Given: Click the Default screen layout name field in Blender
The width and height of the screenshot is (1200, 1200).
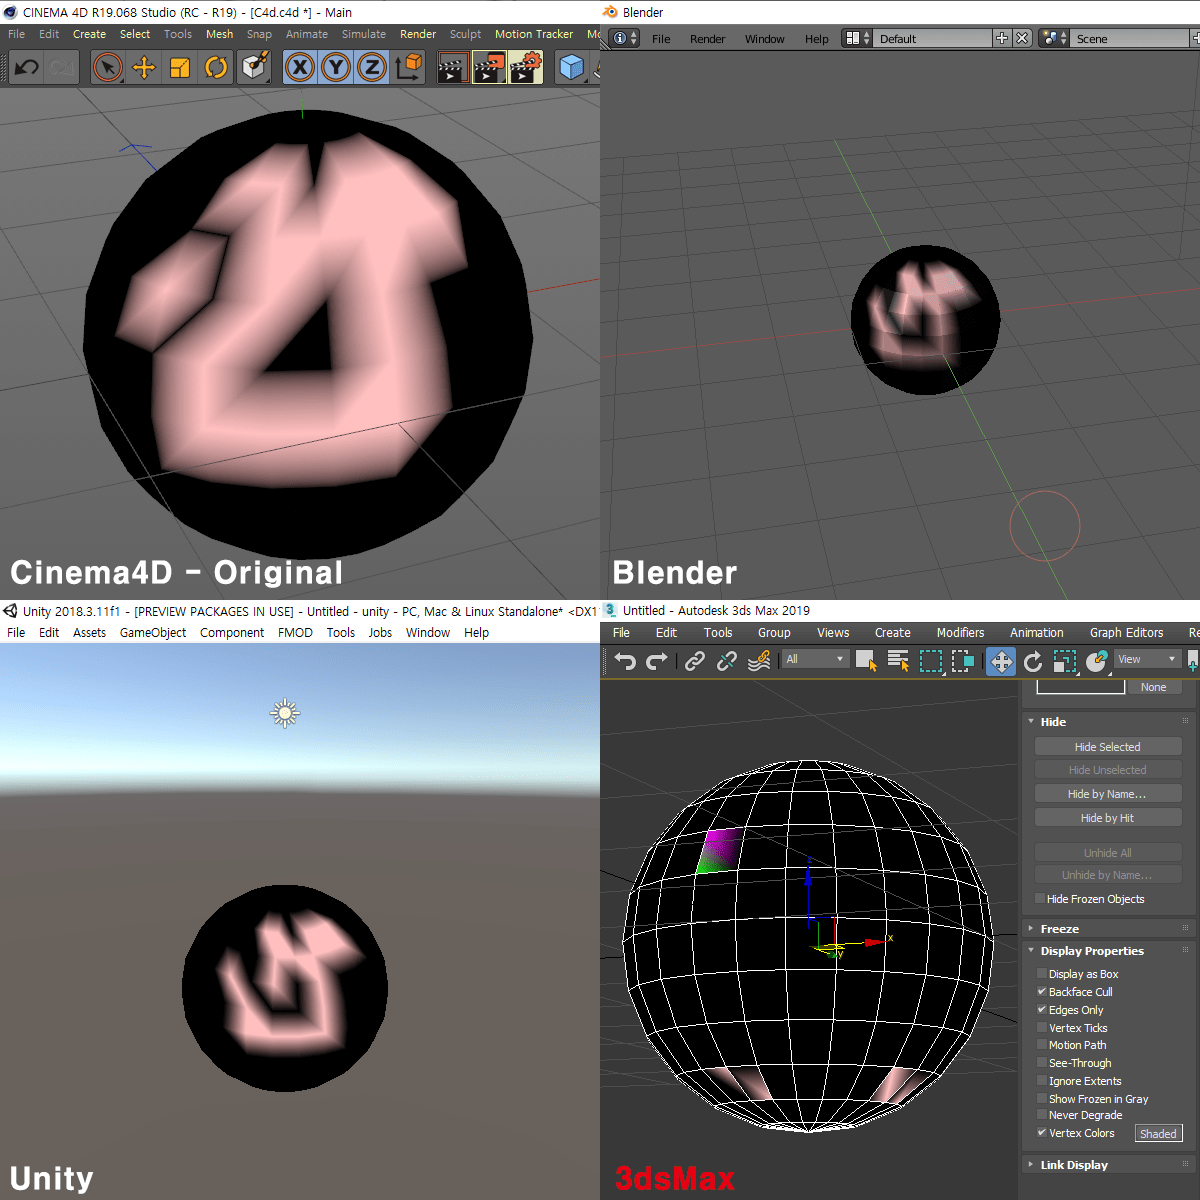Looking at the screenshot, I should (x=933, y=38).
